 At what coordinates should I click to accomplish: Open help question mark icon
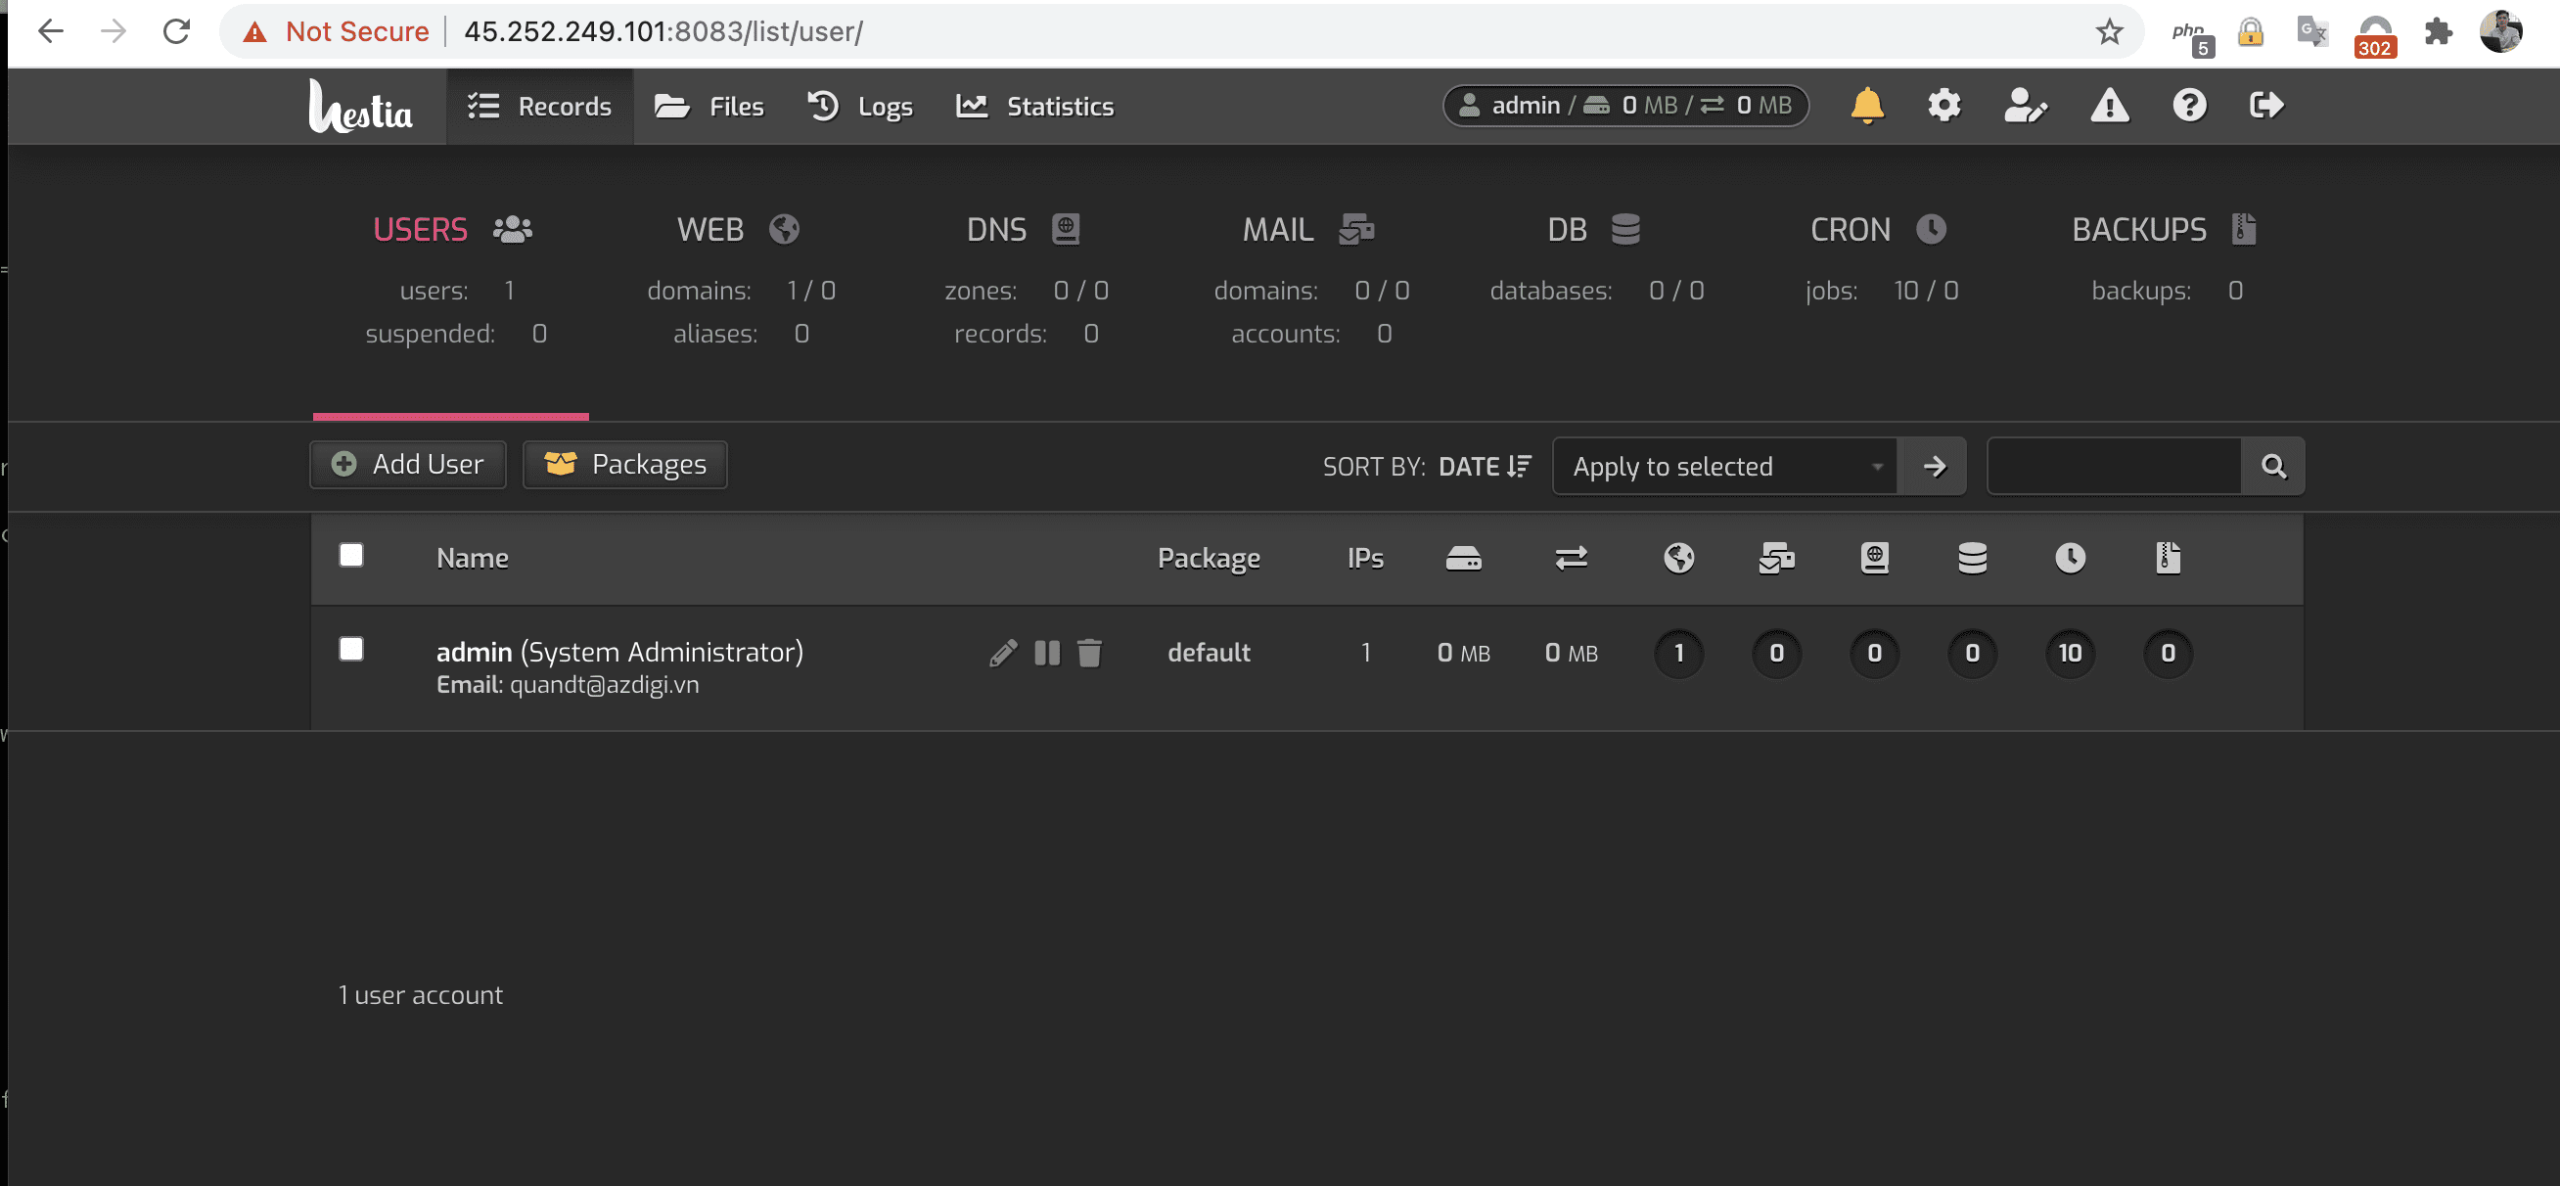[2189, 105]
